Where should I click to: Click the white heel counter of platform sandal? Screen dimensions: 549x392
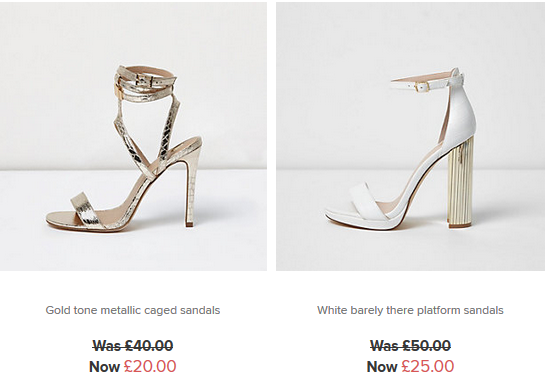(461, 110)
